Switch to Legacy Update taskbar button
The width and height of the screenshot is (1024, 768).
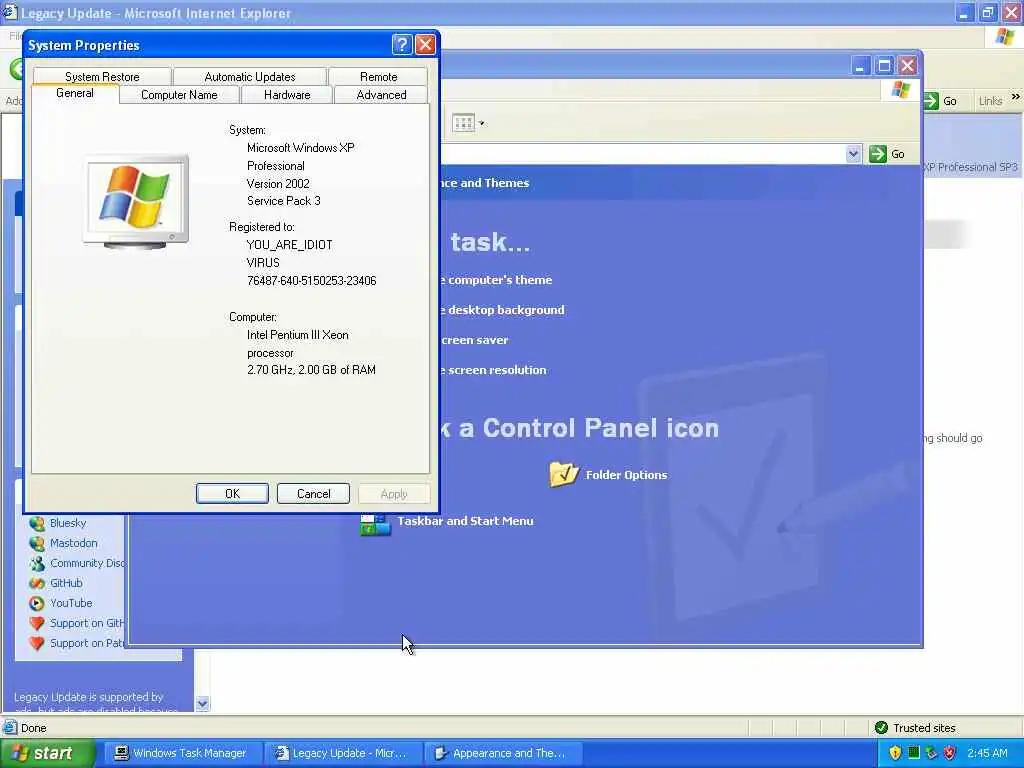342,753
